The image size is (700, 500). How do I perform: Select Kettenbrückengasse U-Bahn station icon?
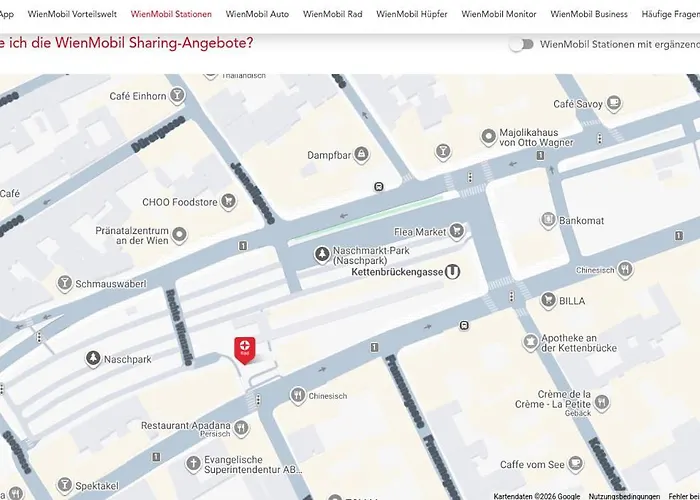[452, 271]
